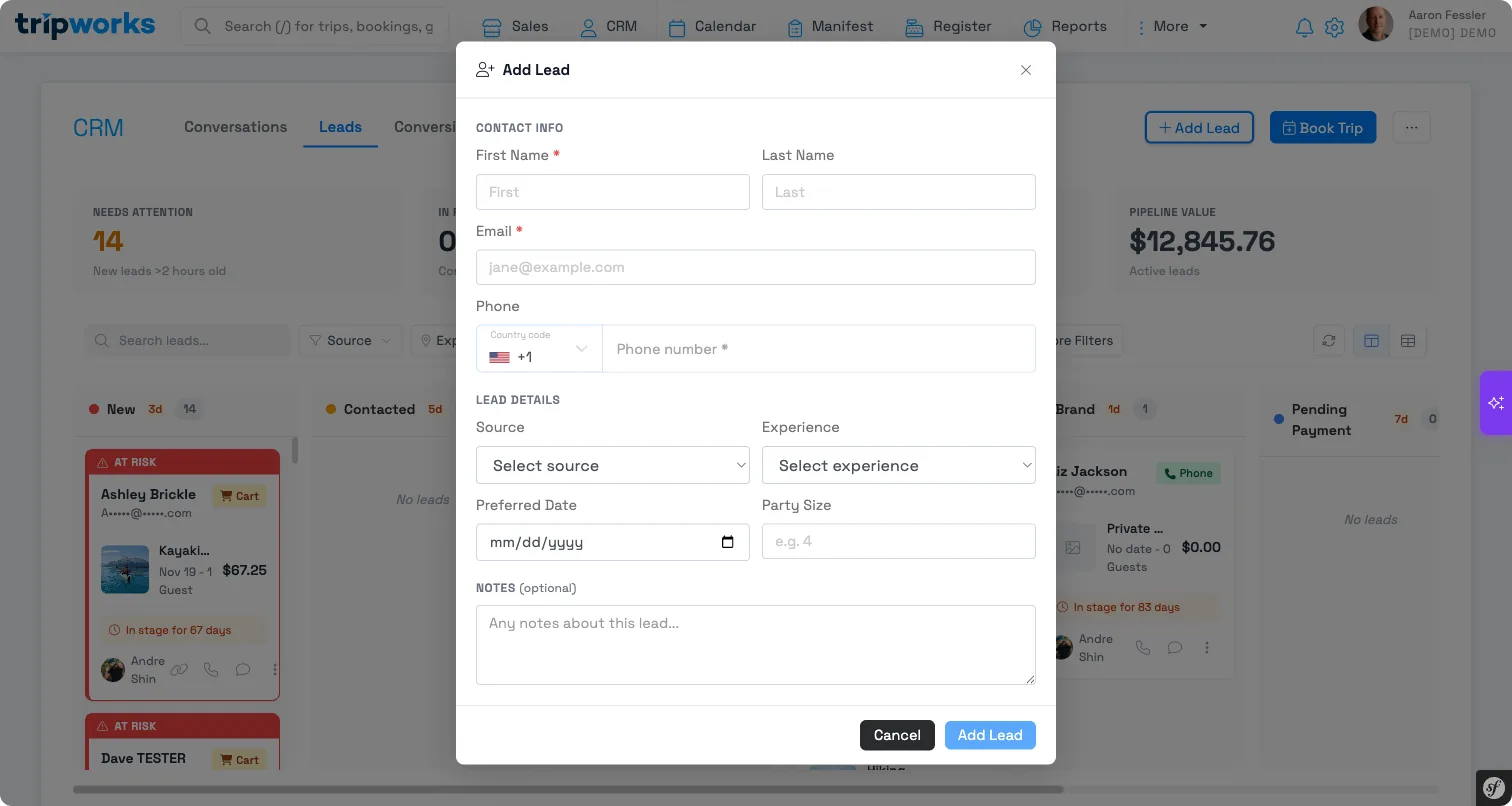
Task: Open the country code +1 dropdown
Action: pyautogui.click(x=539, y=349)
